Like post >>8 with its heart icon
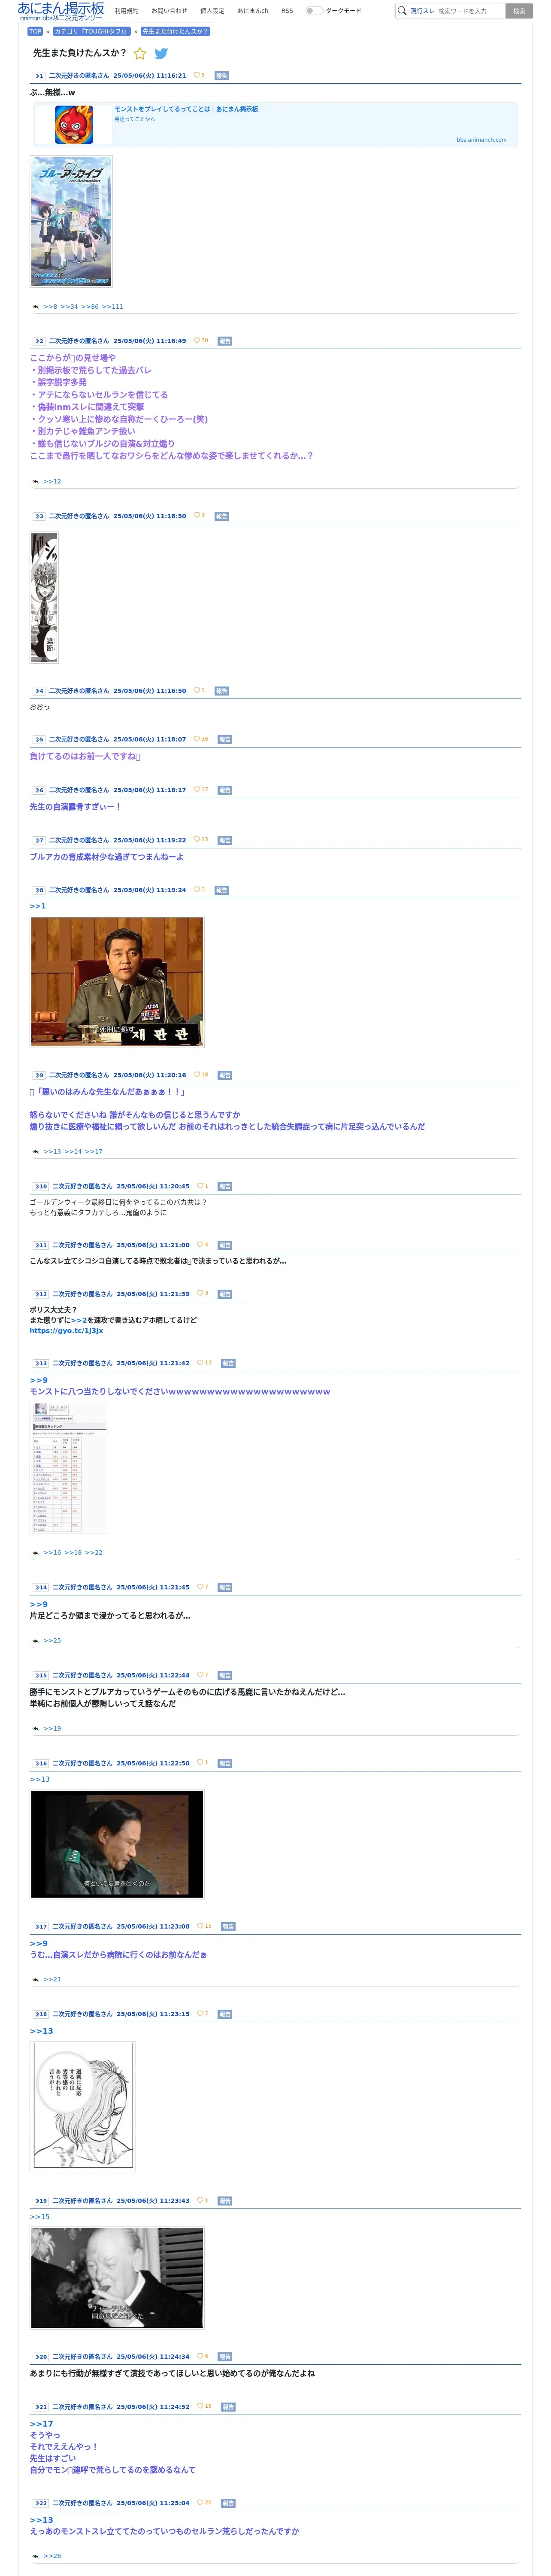The width and height of the screenshot is (551, 2576). coord(197,889)
